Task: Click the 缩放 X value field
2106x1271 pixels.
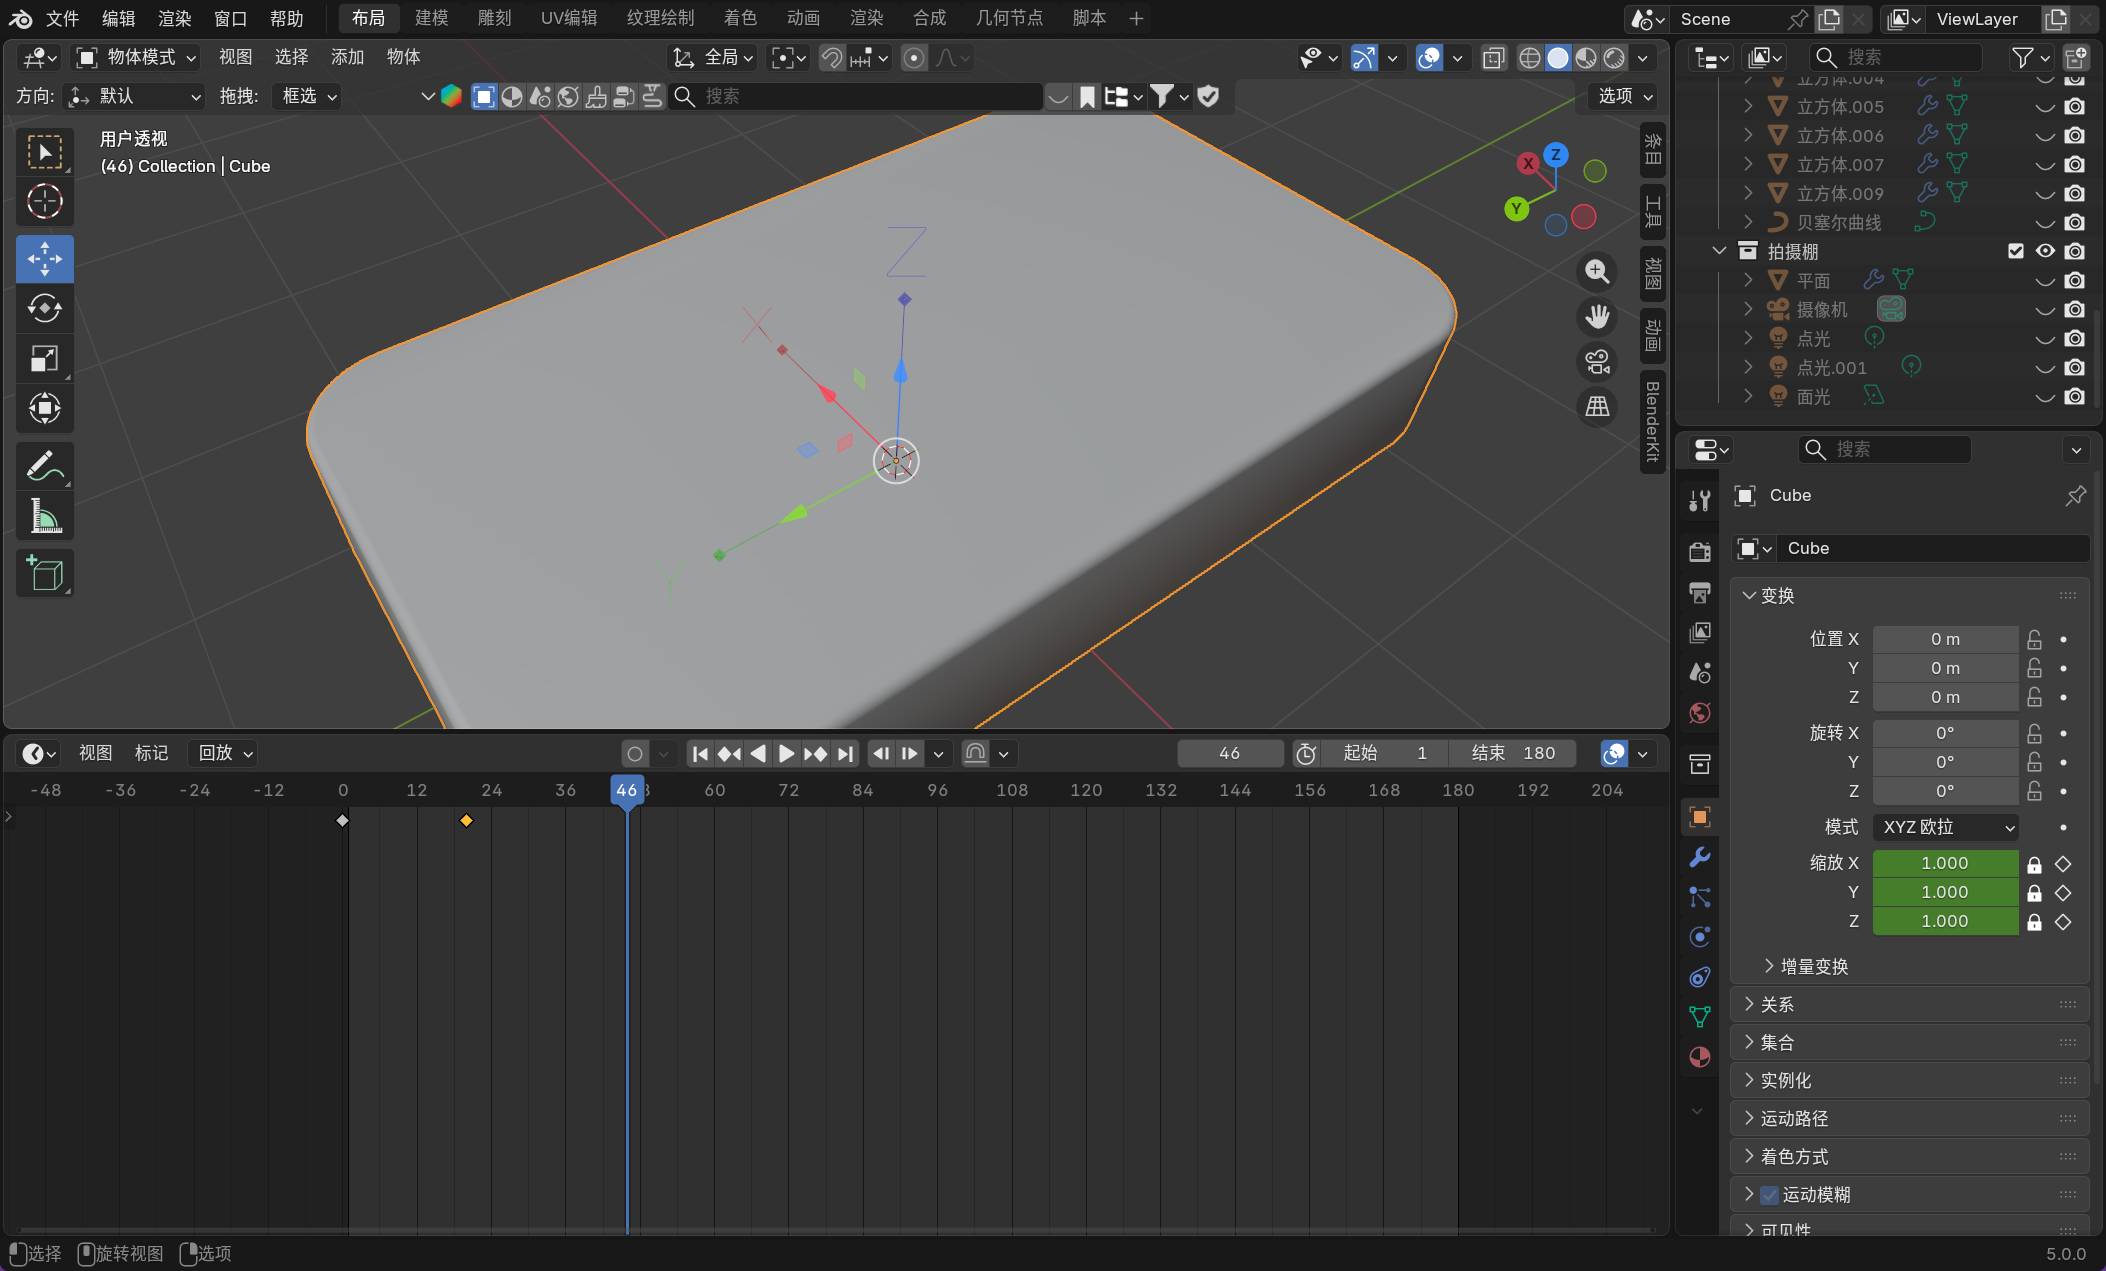Action: tap(1944, 863)
